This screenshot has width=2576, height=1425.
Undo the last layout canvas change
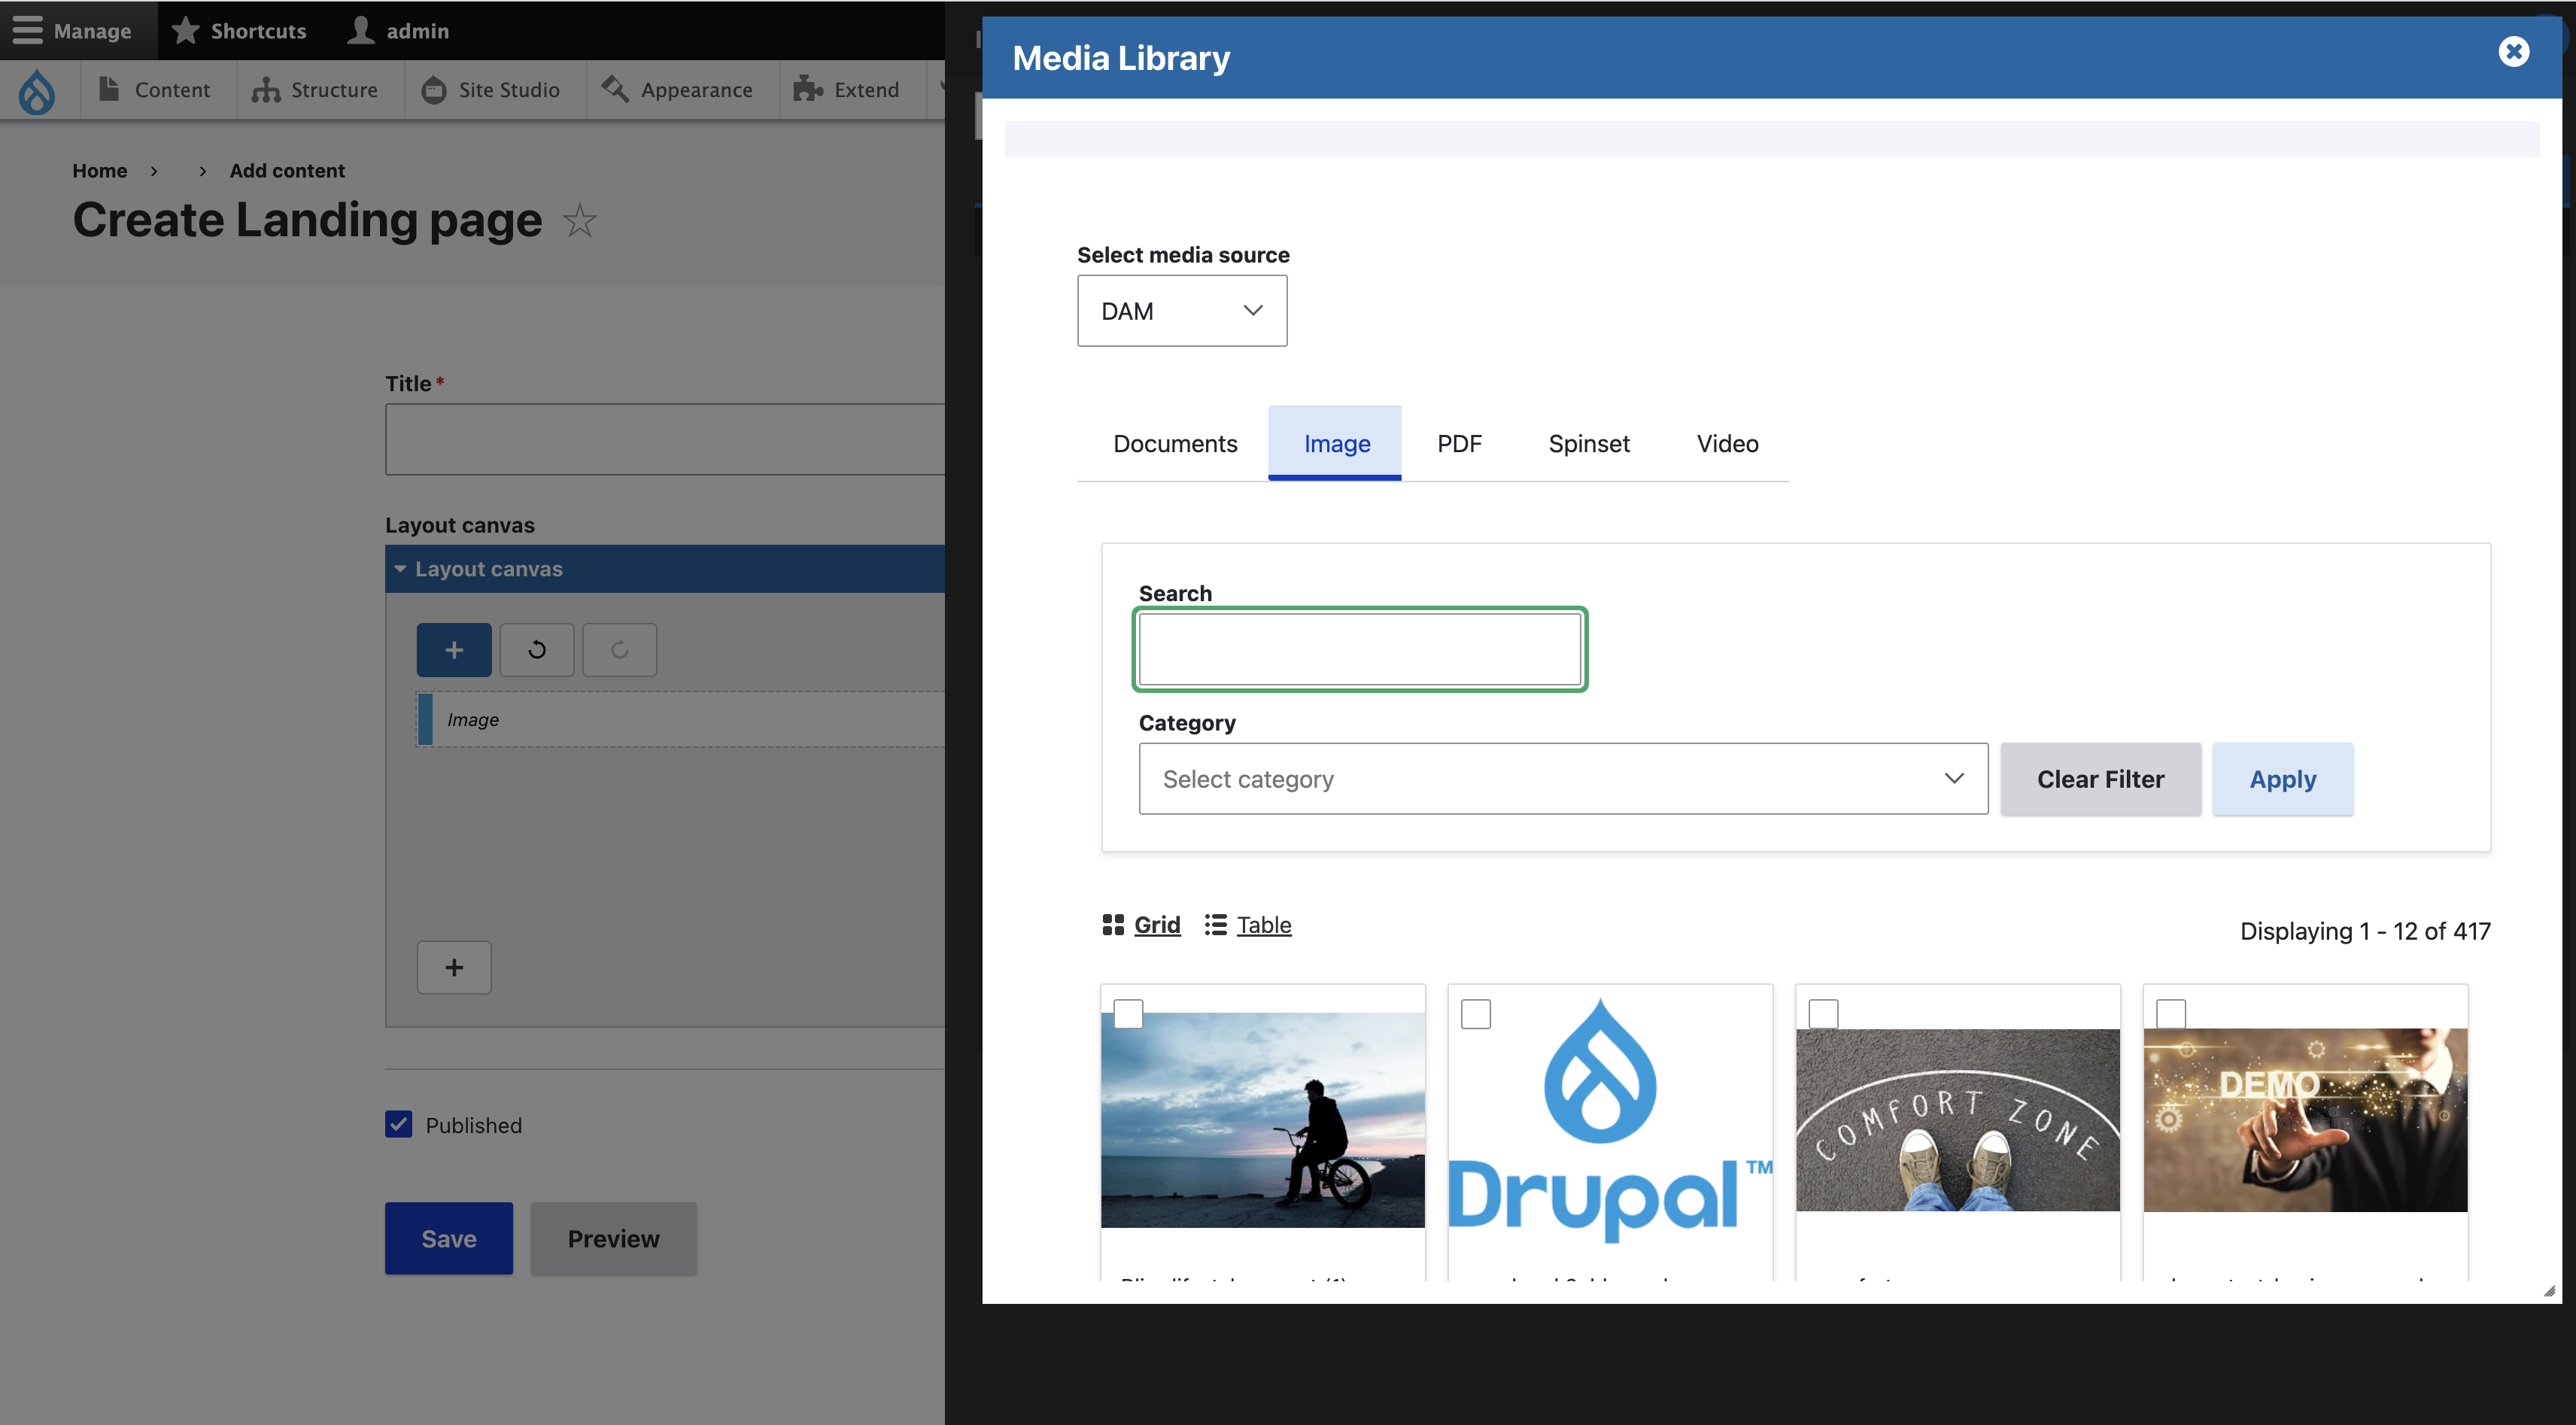(x=537, y=649)
